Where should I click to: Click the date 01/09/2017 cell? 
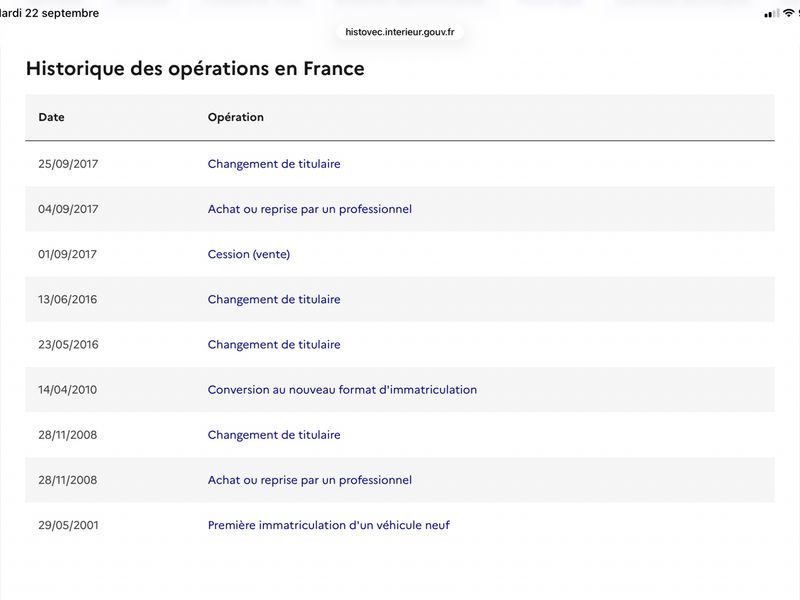[x=67, y=254]
